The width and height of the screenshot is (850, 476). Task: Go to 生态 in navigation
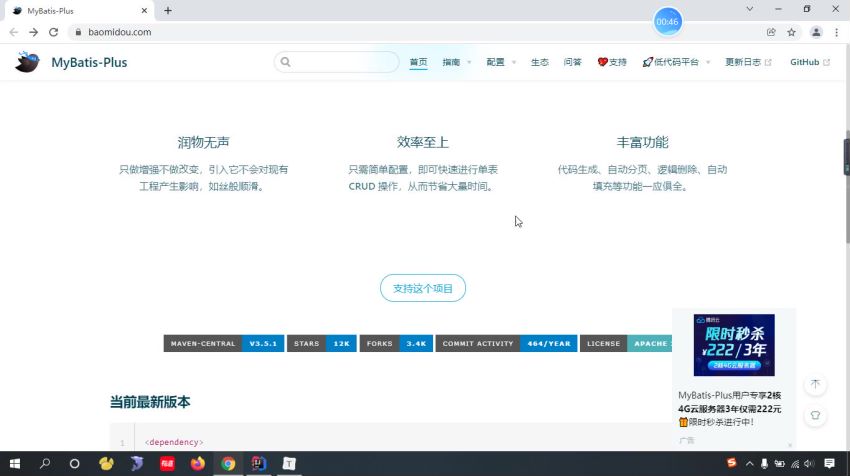539,62
